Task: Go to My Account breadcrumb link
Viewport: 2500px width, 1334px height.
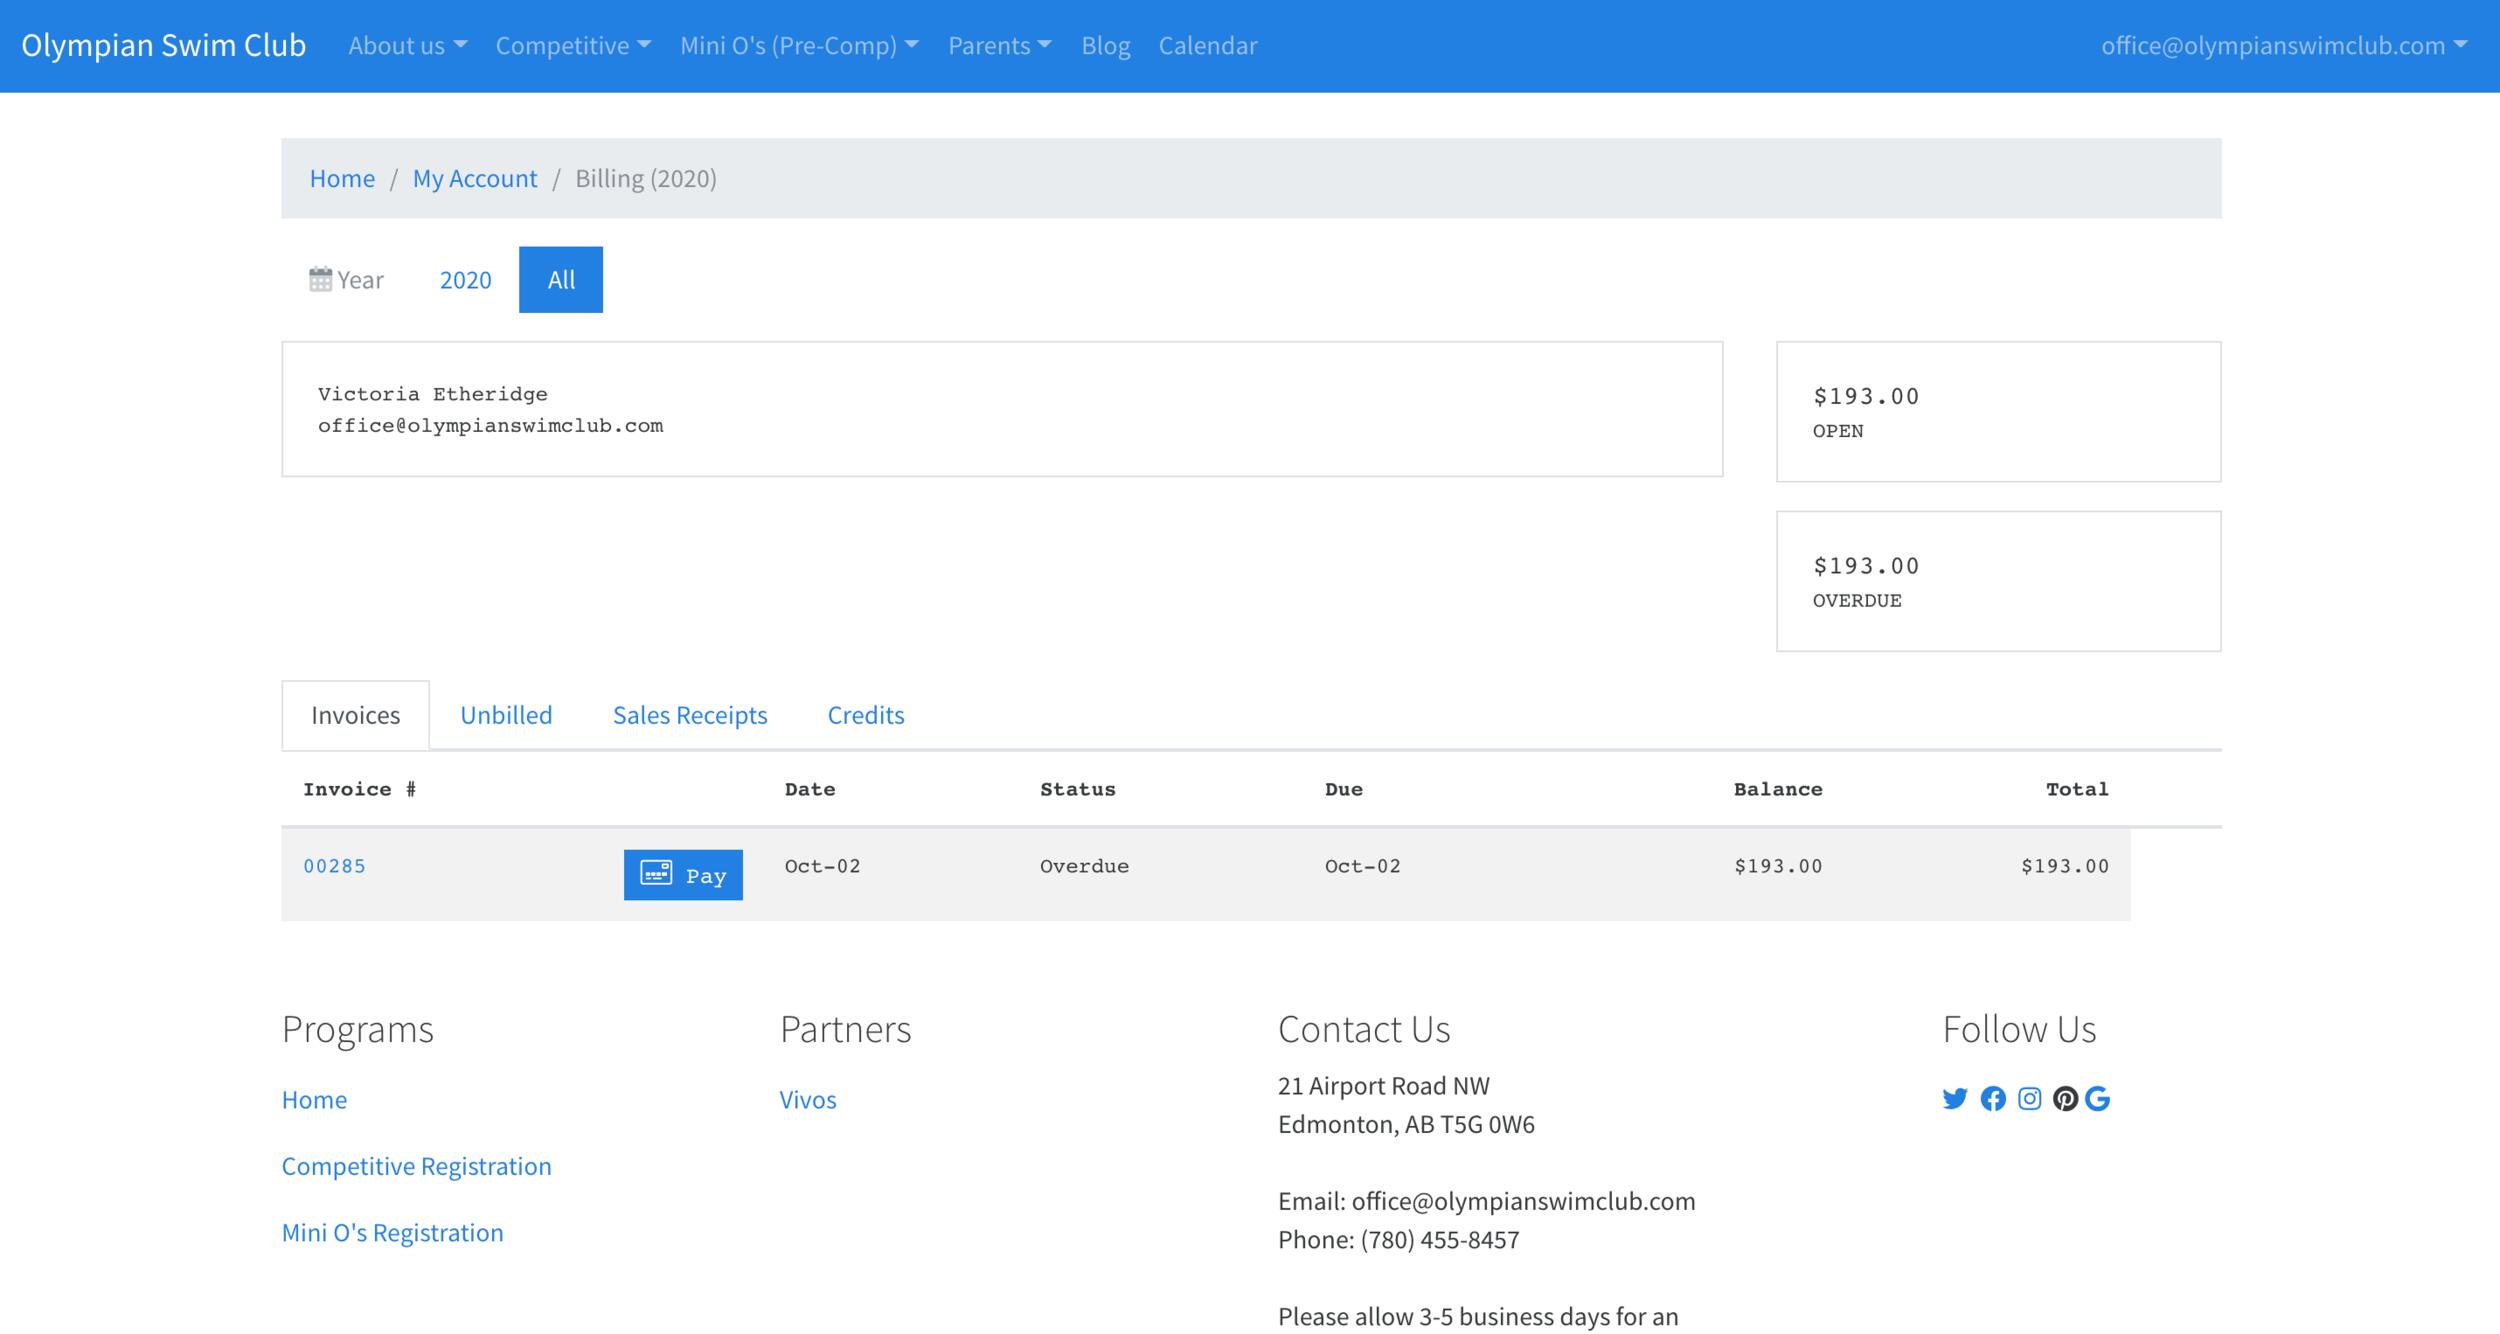Action: pos(475,178)
